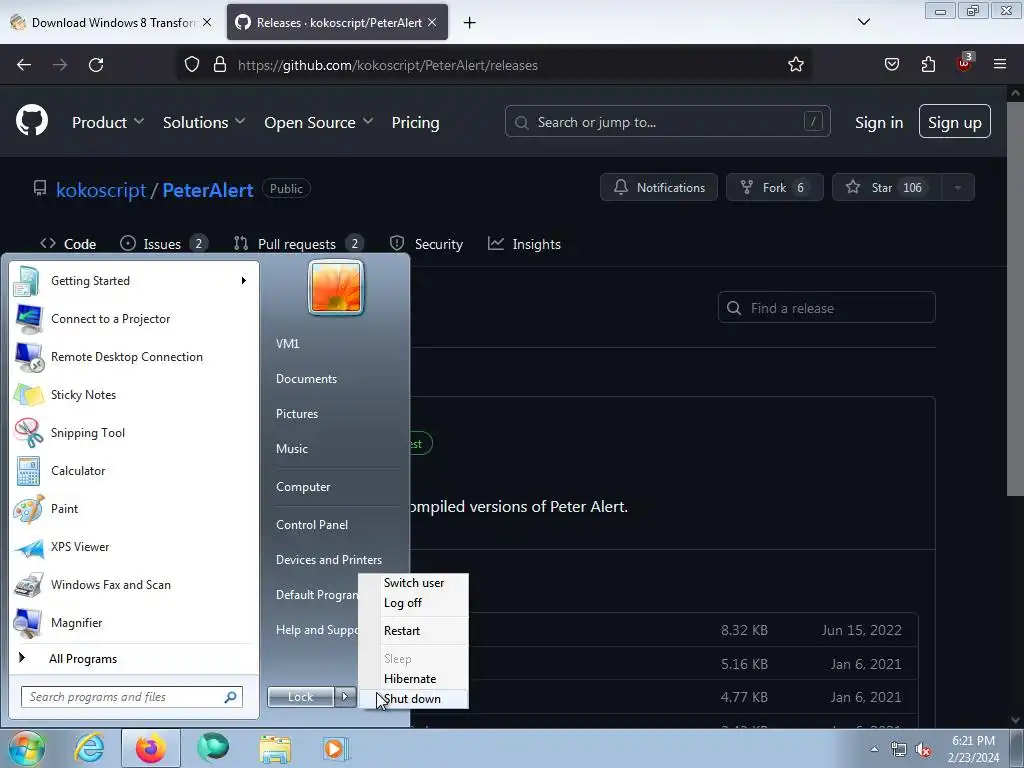The width and height of the screenshot is (1024, 768).
Task: Launch Windows Fax and Scan
Action: pyautogui.click(x=134, y=584)
